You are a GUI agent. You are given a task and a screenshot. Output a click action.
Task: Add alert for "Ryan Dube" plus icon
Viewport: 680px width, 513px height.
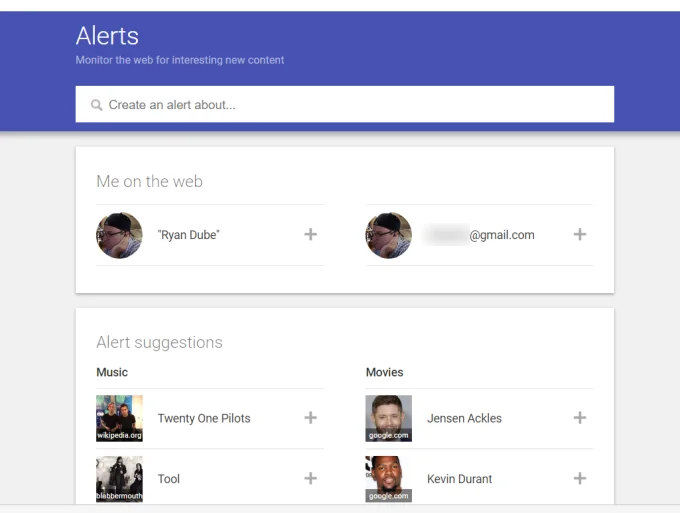310,235
